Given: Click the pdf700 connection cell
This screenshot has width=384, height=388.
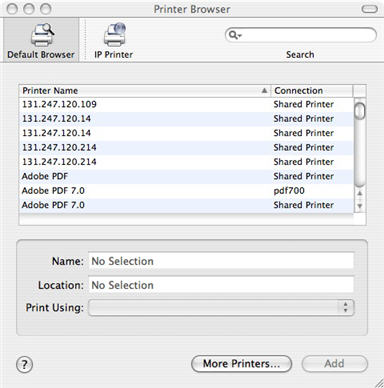Looking at the screenshot, I should click(x=289, y=191).
